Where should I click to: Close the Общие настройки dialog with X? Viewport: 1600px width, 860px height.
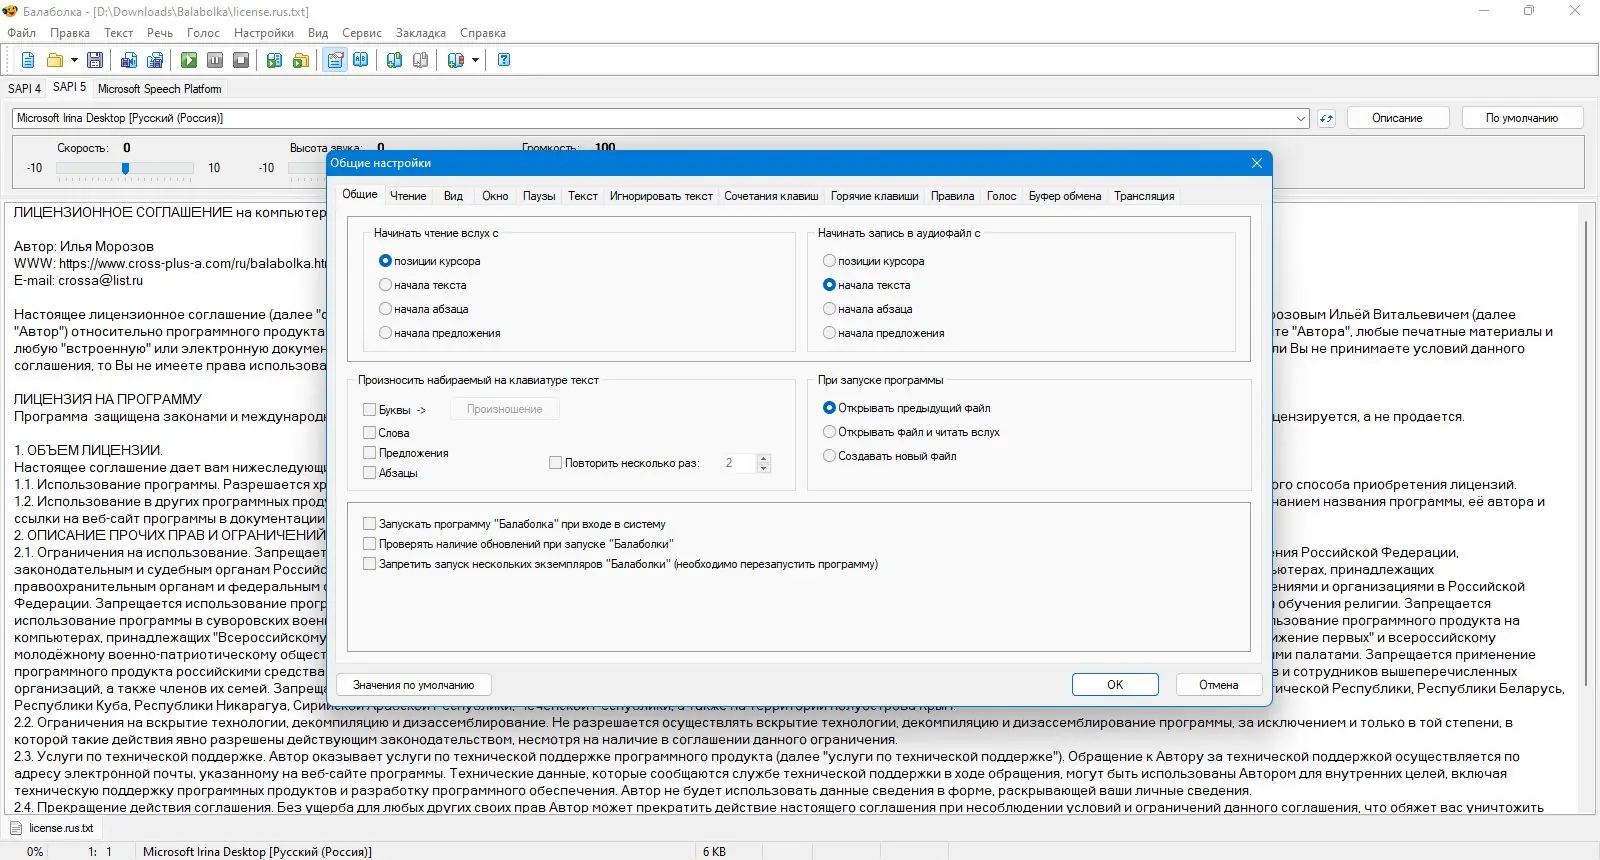1257,163
